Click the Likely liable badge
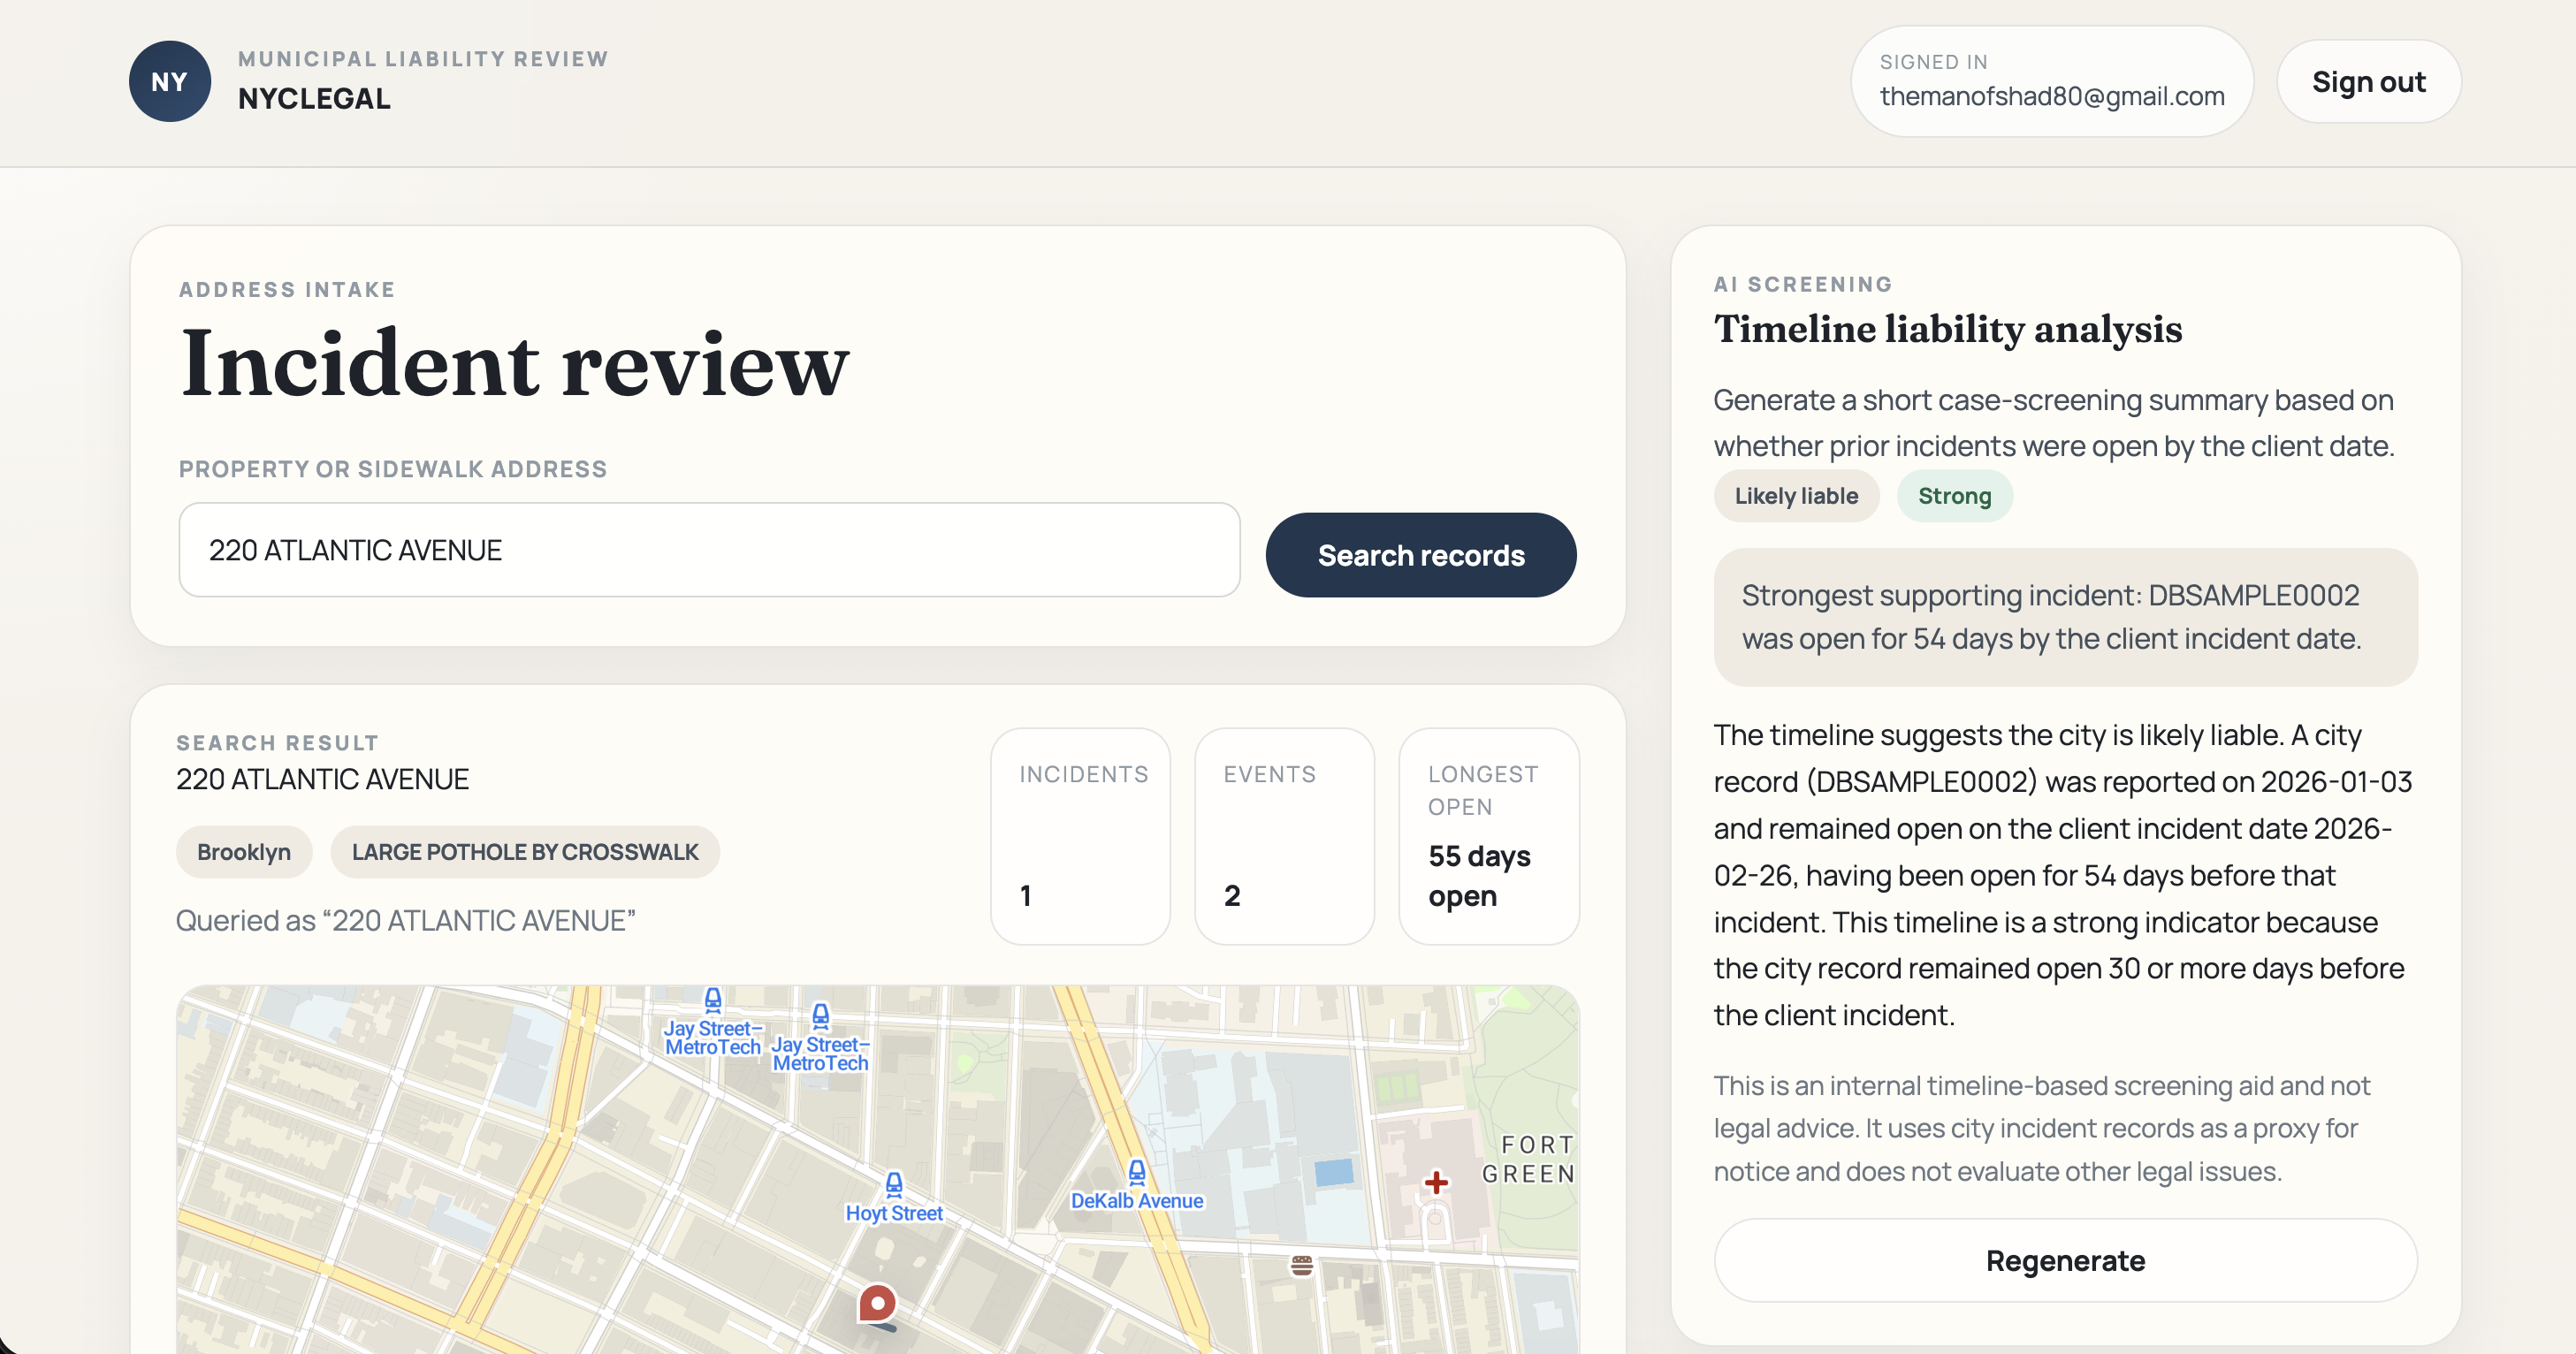 1796,496
